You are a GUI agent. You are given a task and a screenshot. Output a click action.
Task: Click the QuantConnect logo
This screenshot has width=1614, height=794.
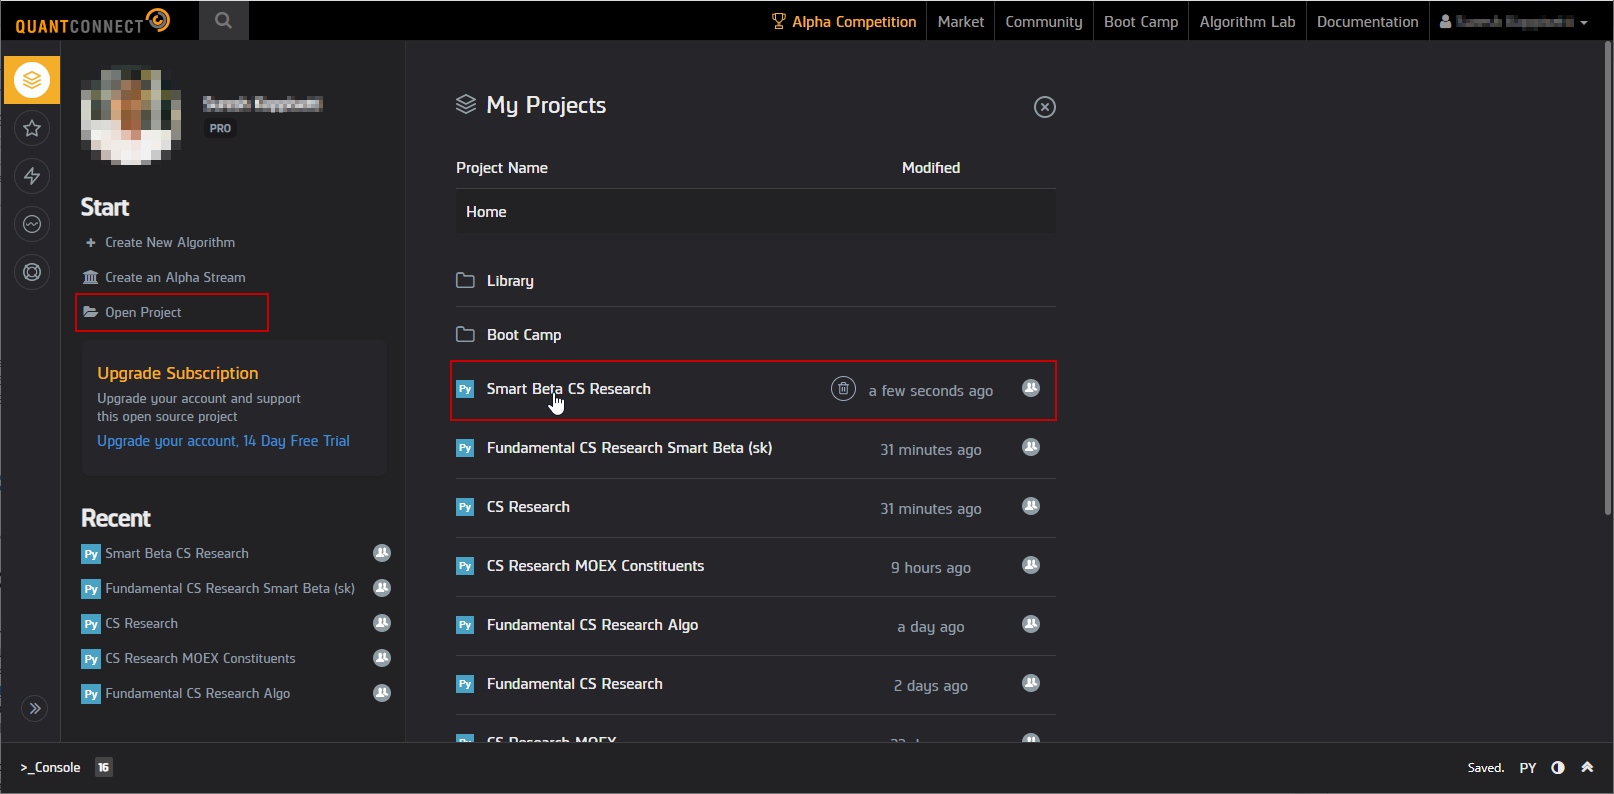(x=92, y=21)
